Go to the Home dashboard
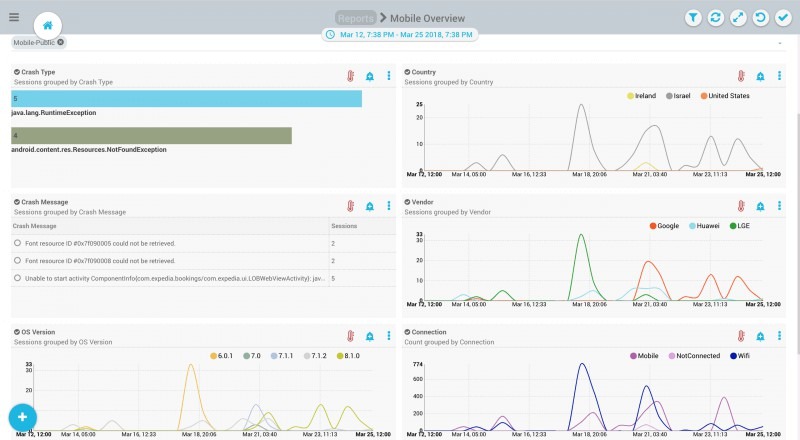 [48, 25]
